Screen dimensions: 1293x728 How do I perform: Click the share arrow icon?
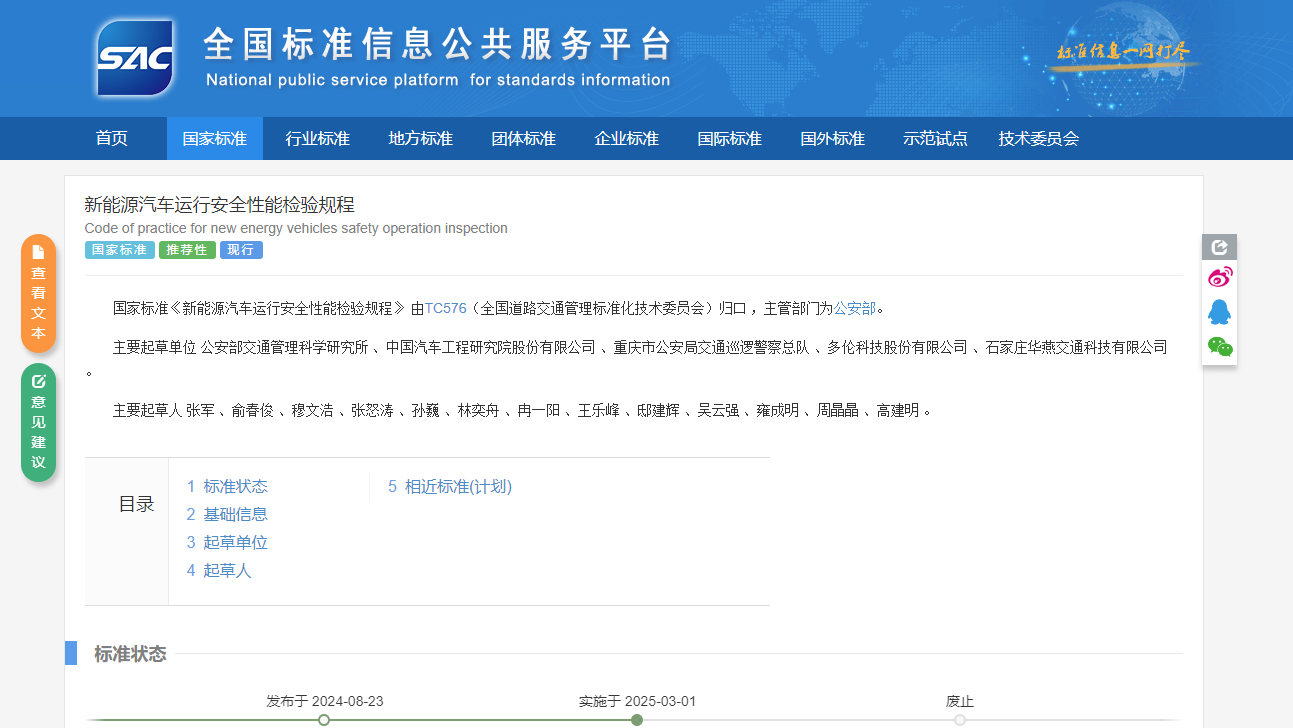[1219, 247]
